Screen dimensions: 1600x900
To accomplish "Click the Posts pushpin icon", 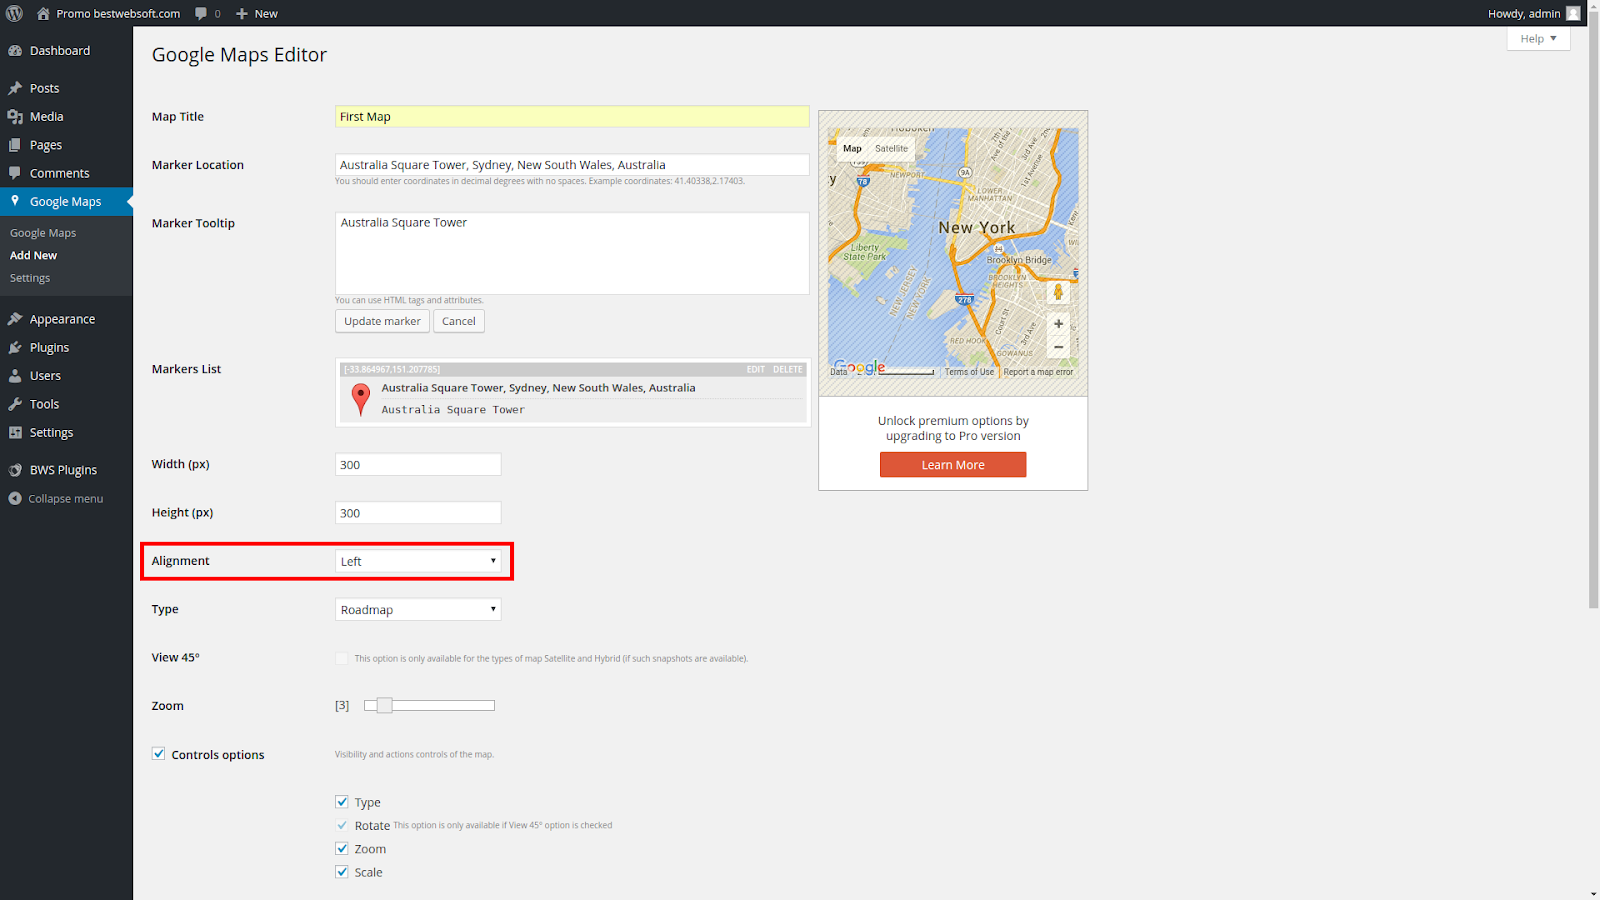I will (15, 88).
